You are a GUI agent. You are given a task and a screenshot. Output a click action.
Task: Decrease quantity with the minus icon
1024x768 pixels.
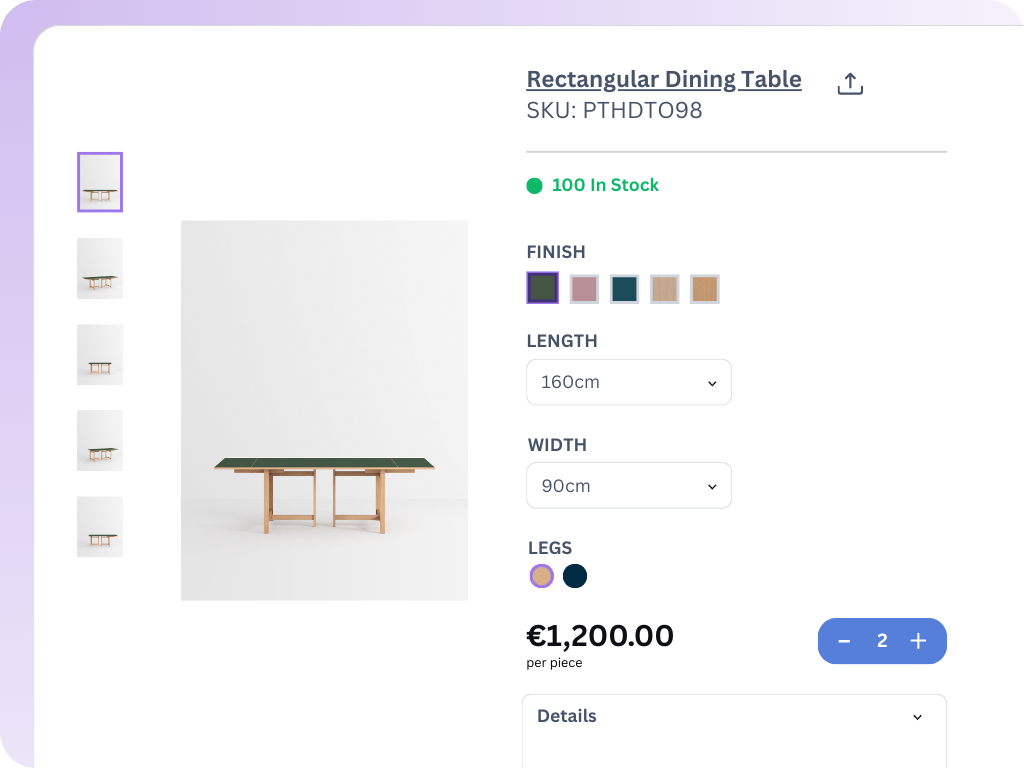click(844, 641)
